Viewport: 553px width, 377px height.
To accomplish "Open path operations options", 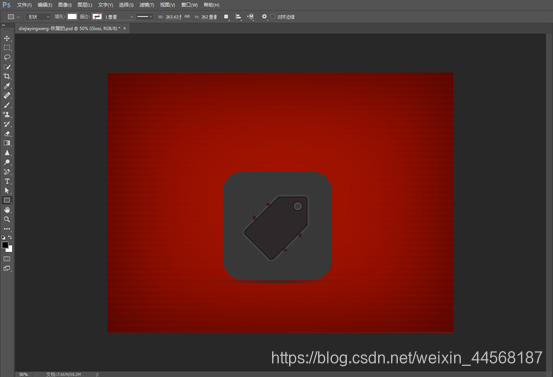I will [x=226, y=17].
